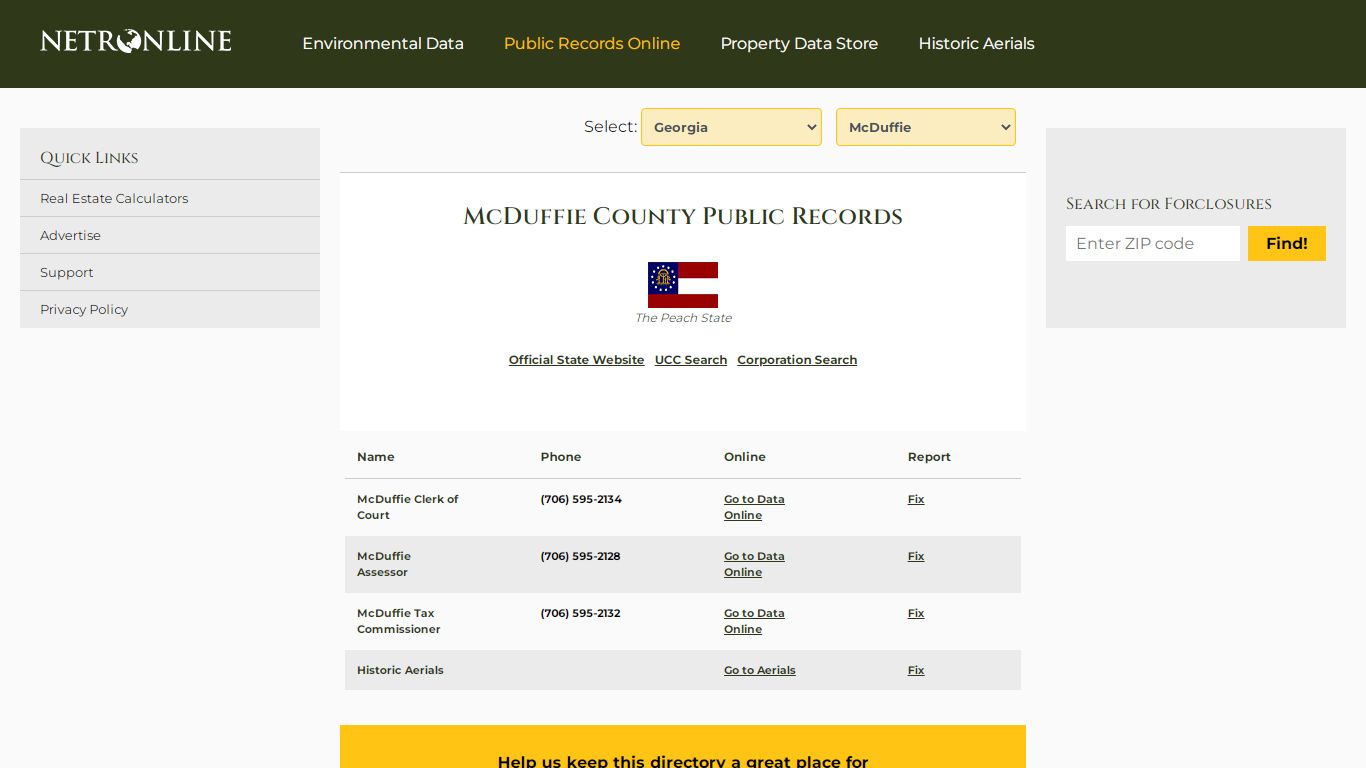1366x768 pixels.
Task: Click the Enter ZIP code field
Action: (1153, 243)
